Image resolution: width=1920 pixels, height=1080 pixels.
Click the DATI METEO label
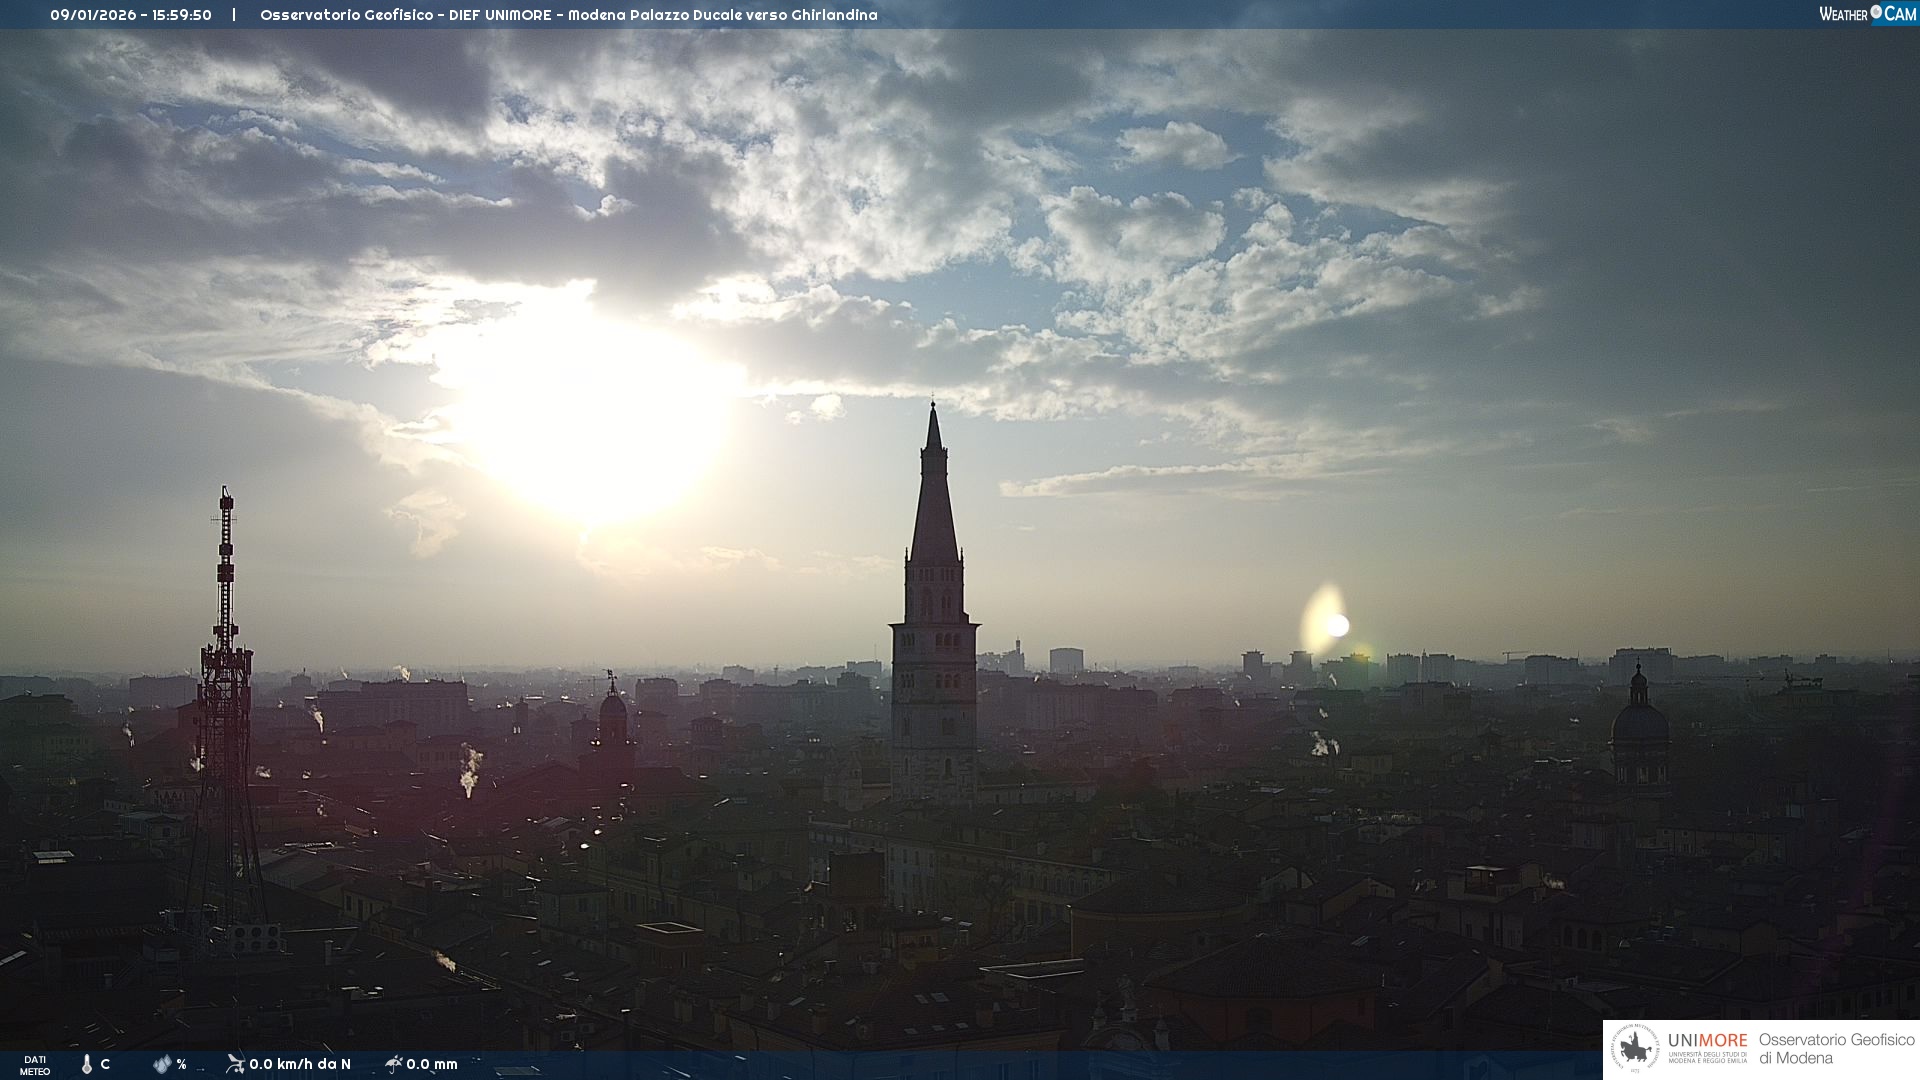(x=35, y=1065)
